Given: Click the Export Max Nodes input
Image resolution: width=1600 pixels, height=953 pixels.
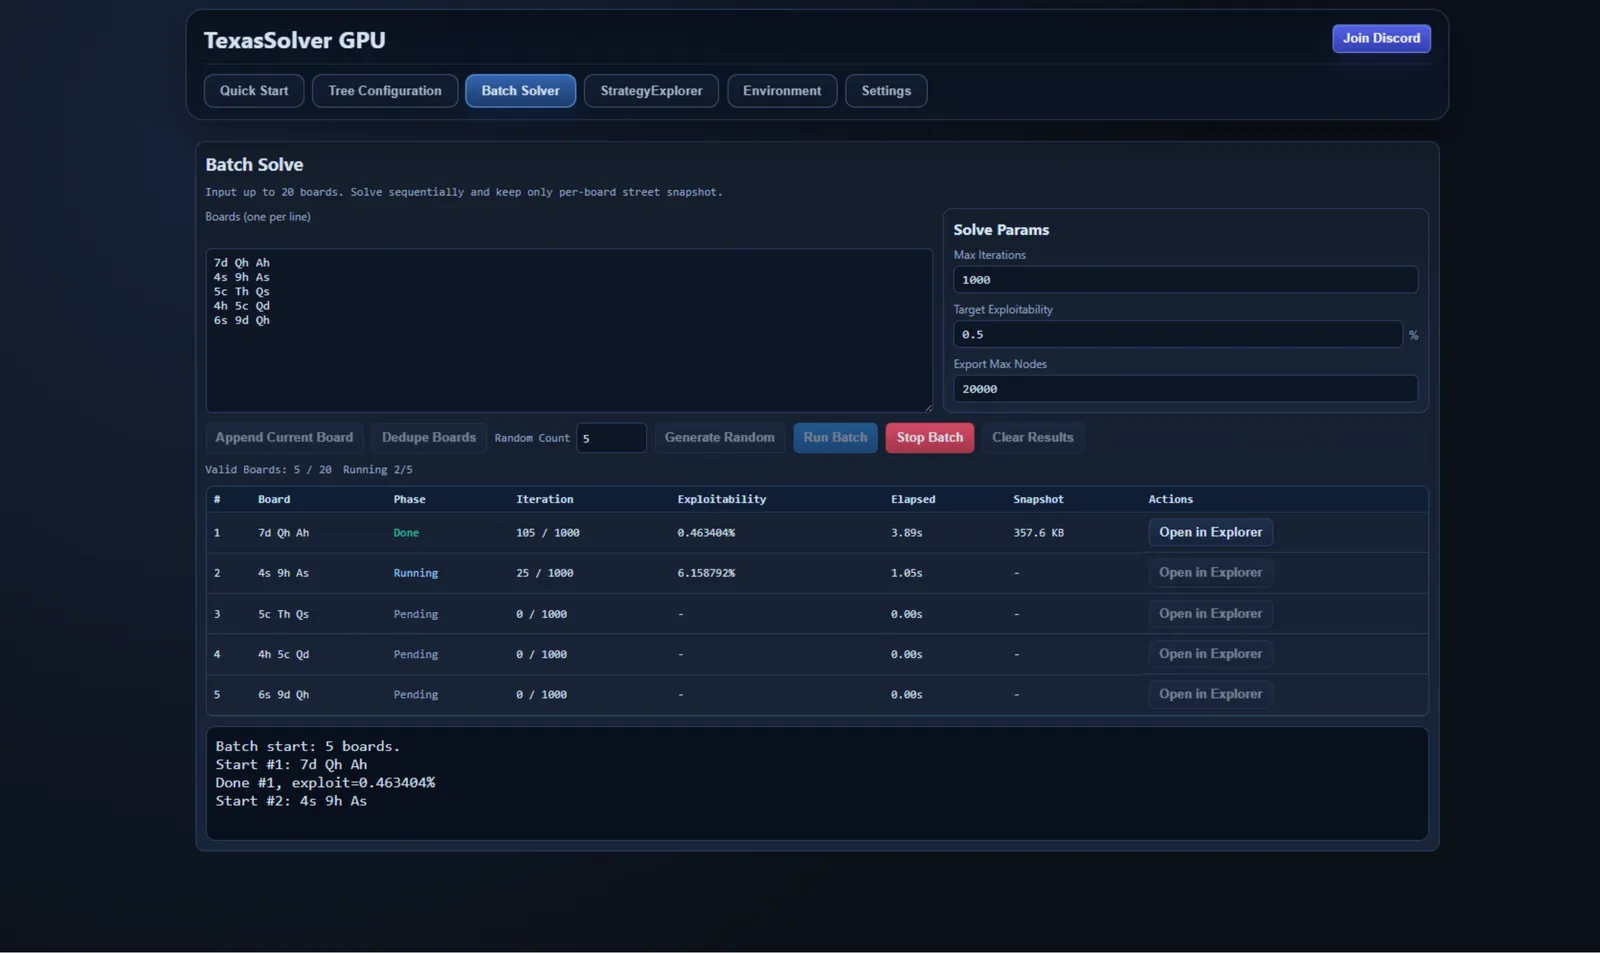Looking at the screenshot, I should coord(1185,389).
